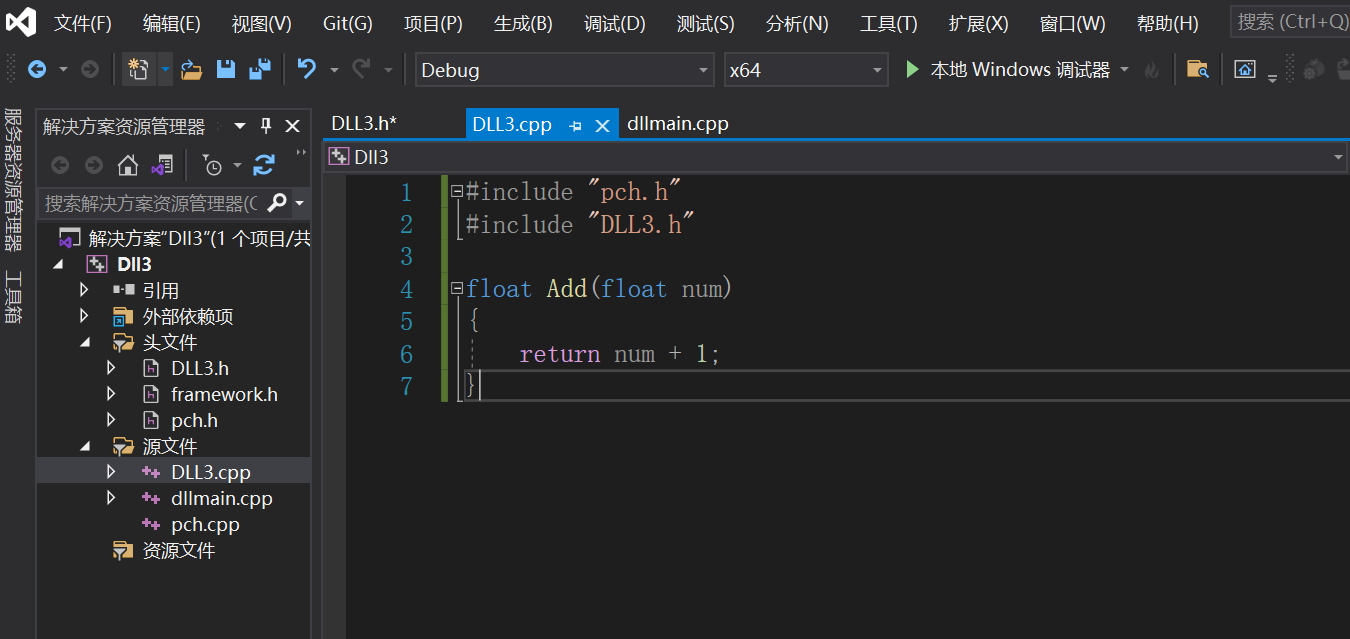Open the Undo history dropdown arrow

334,70
